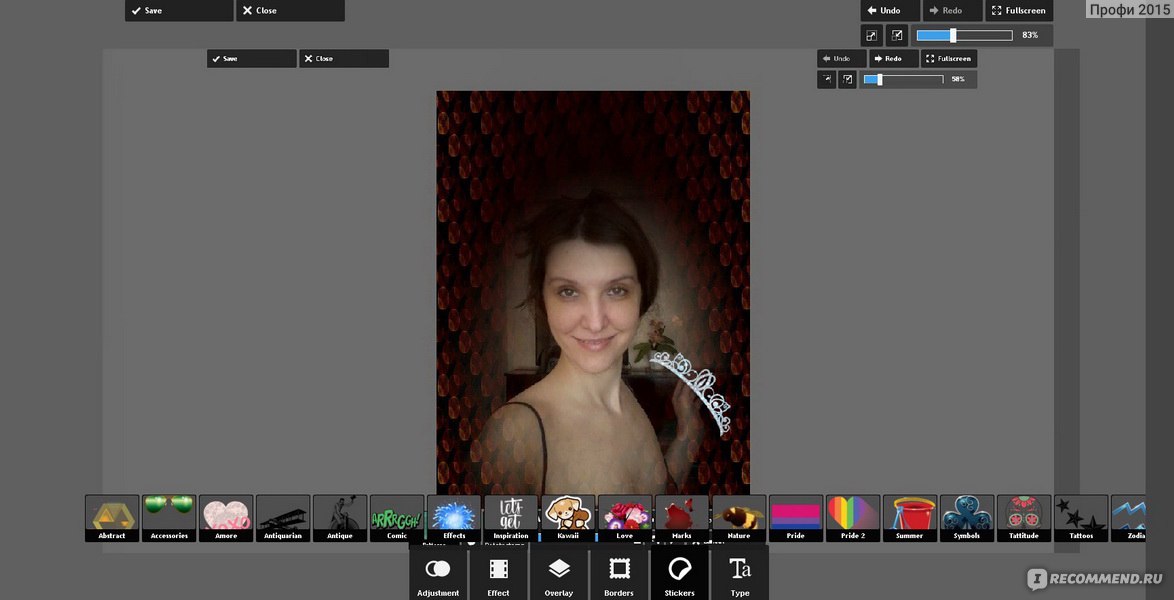
Task: Open the Overlay layers tool
Action: coord(559,574)
